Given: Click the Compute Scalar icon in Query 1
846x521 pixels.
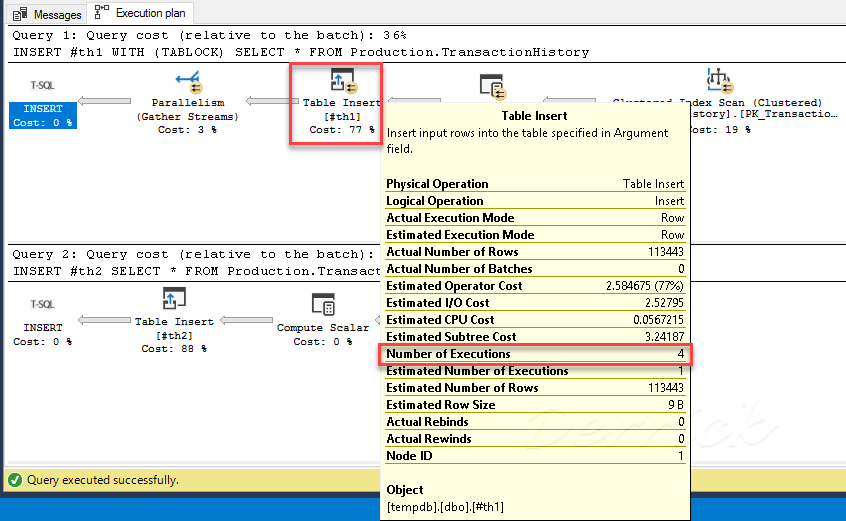Looking at the screenshot, I should tap(492, 86).
